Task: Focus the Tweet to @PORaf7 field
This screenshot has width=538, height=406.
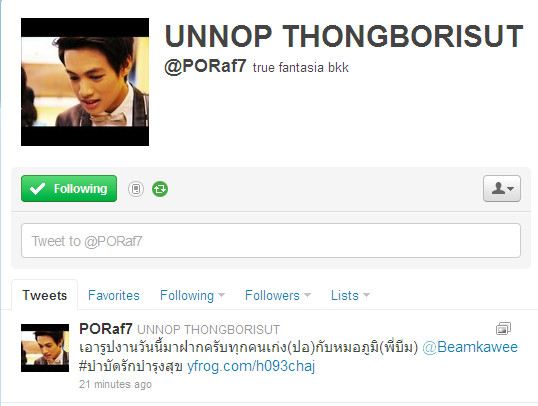Action: [x=271, y=241]
